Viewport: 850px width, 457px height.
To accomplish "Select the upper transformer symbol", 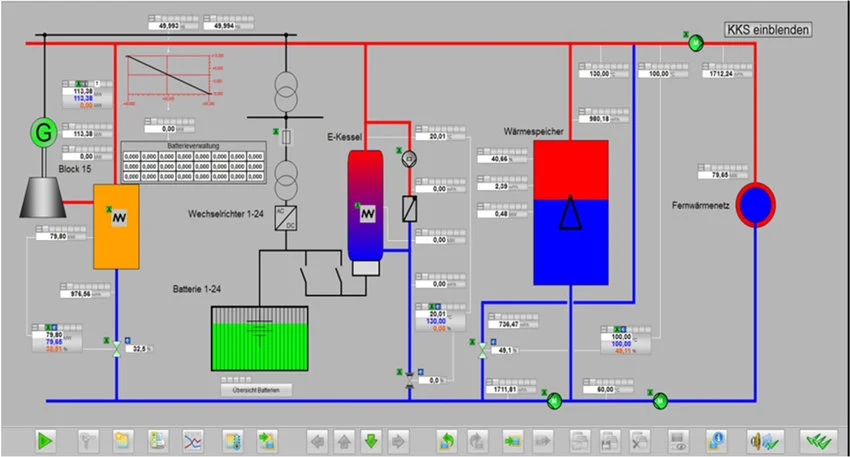I will [286, 92].
